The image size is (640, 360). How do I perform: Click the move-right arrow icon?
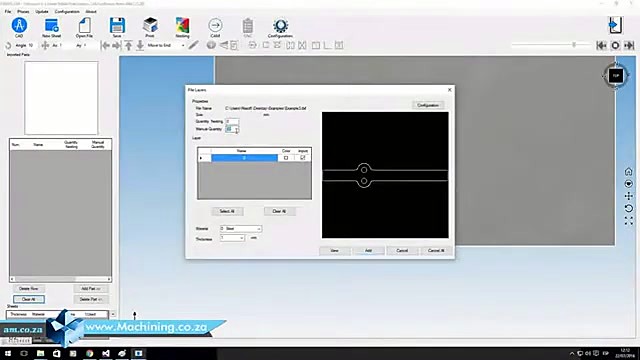tap(117, 45)
